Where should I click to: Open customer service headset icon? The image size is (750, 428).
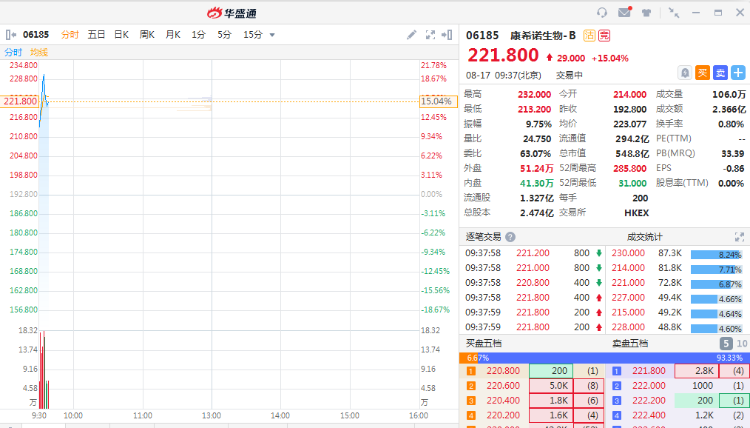pos(602,12)
